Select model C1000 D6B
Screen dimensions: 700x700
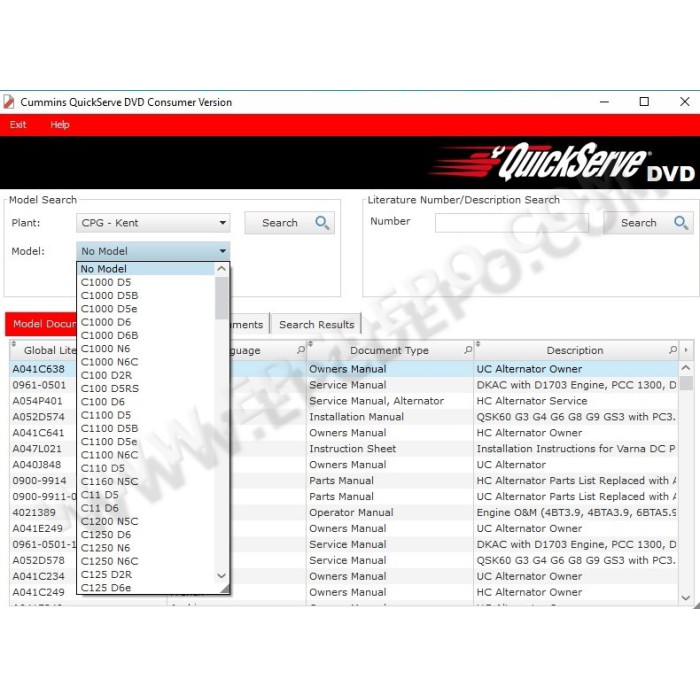point(146,335)
